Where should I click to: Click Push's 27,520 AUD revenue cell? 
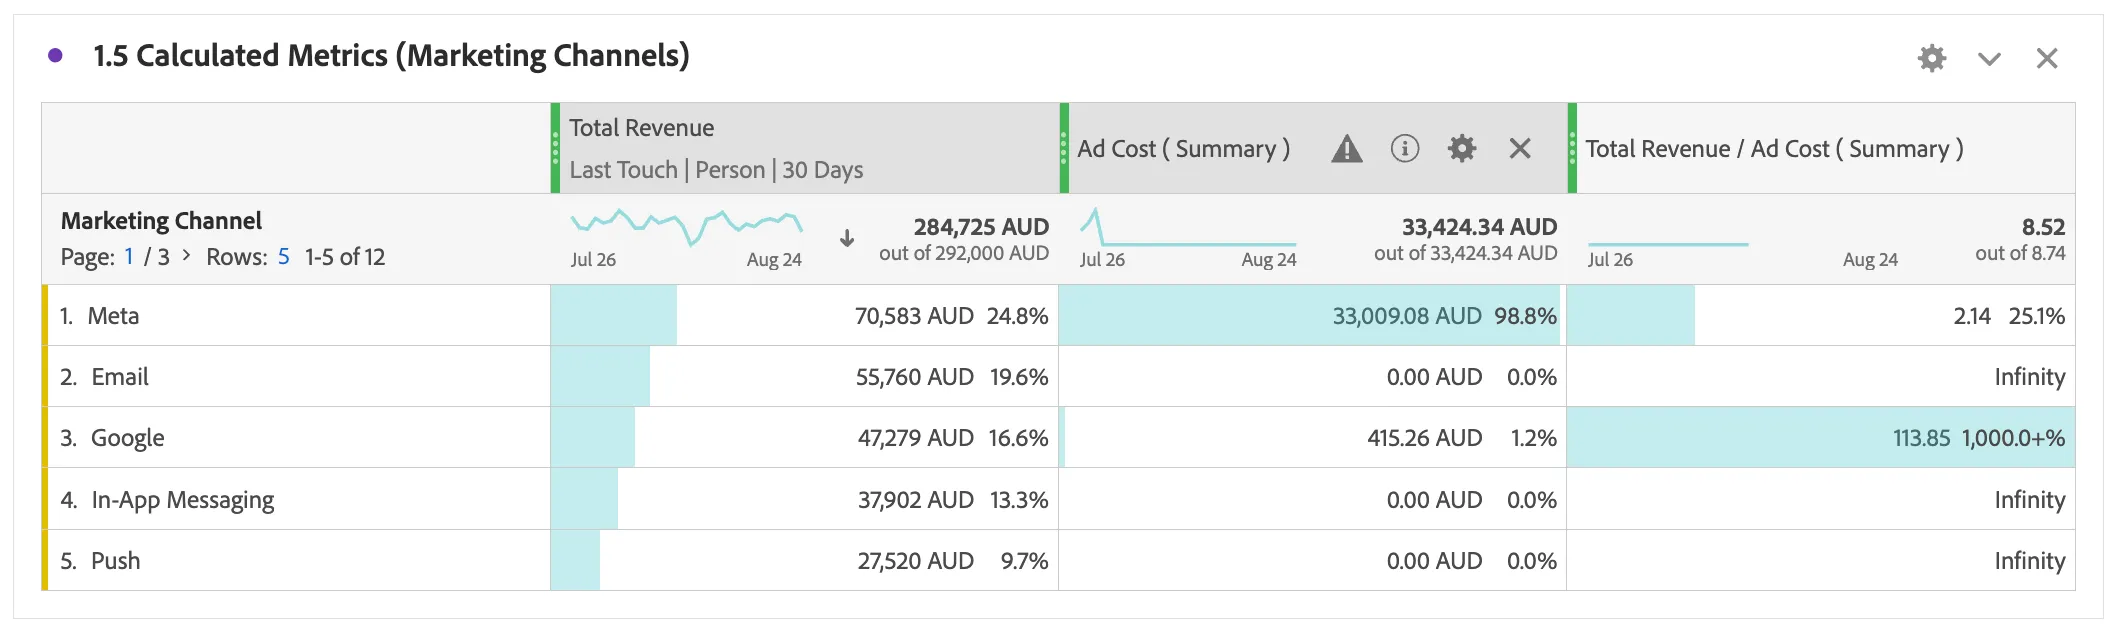click(805, 560)
